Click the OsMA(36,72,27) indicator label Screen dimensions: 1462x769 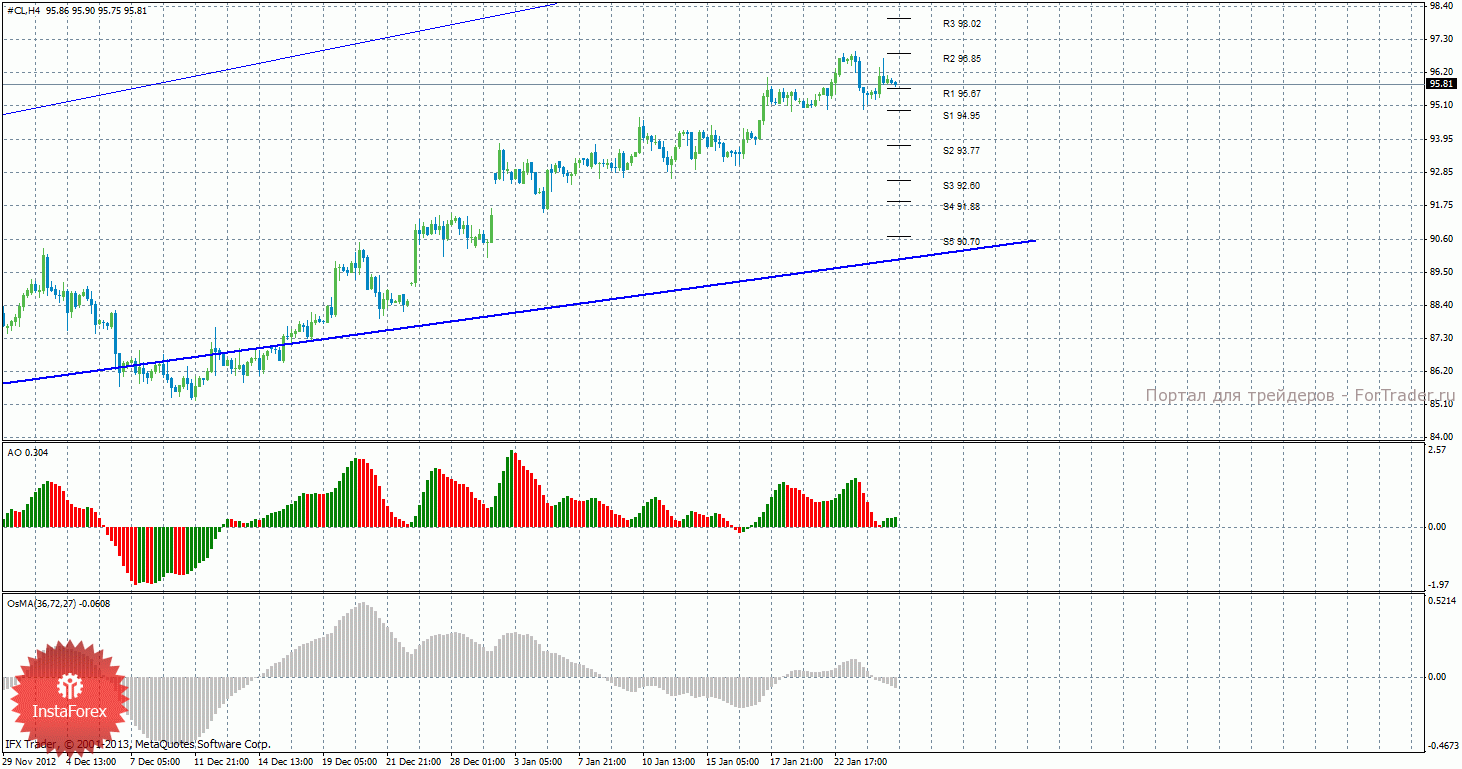click(x=42, y=604)
